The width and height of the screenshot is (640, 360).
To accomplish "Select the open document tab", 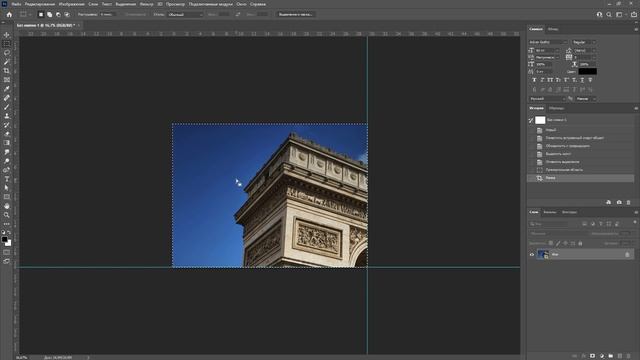I will point(46,25).
